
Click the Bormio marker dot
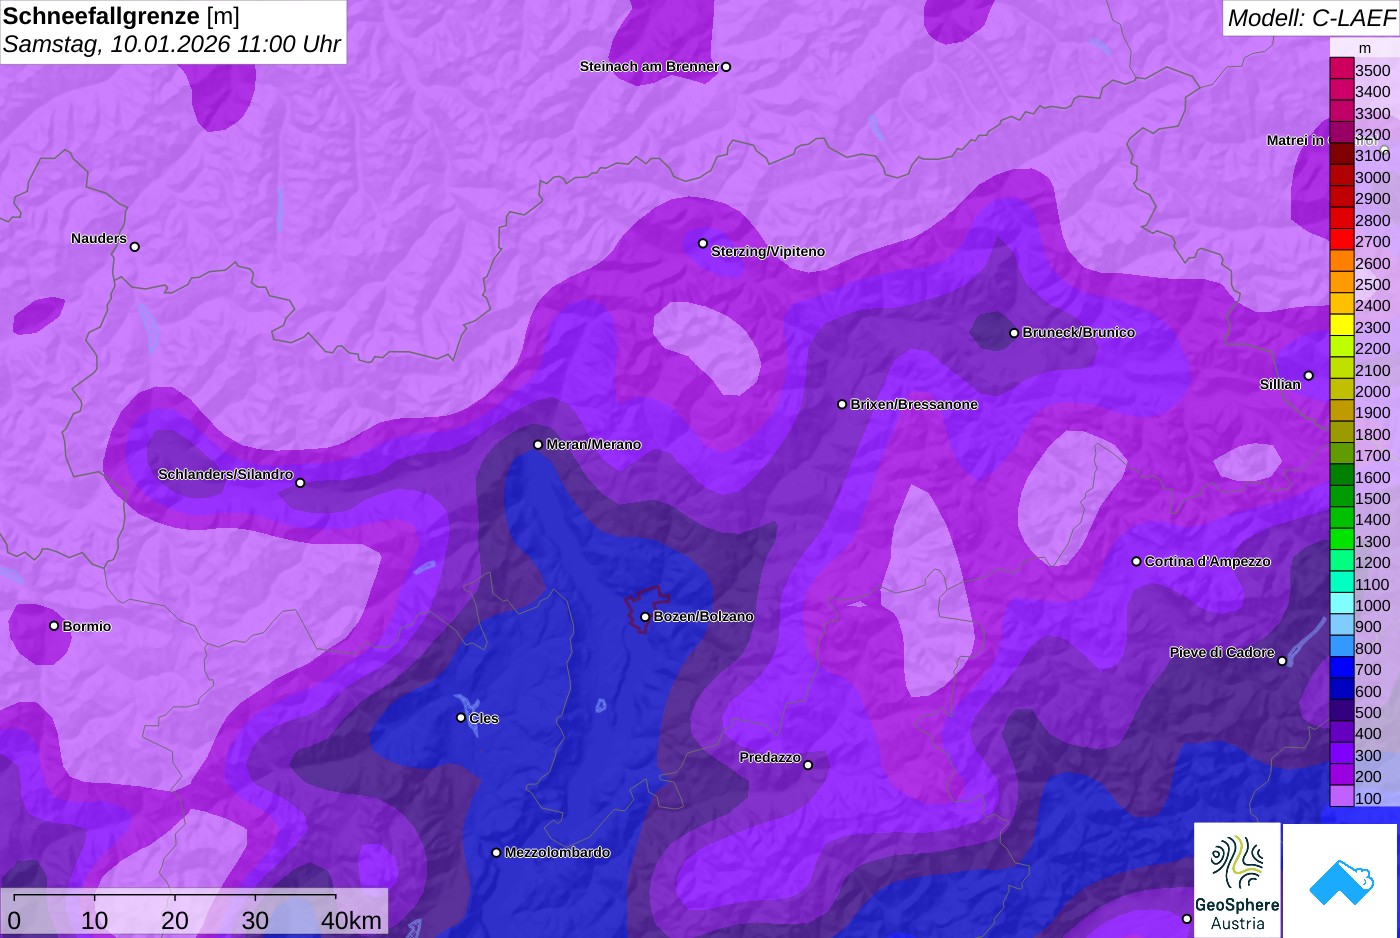point(54,626)
